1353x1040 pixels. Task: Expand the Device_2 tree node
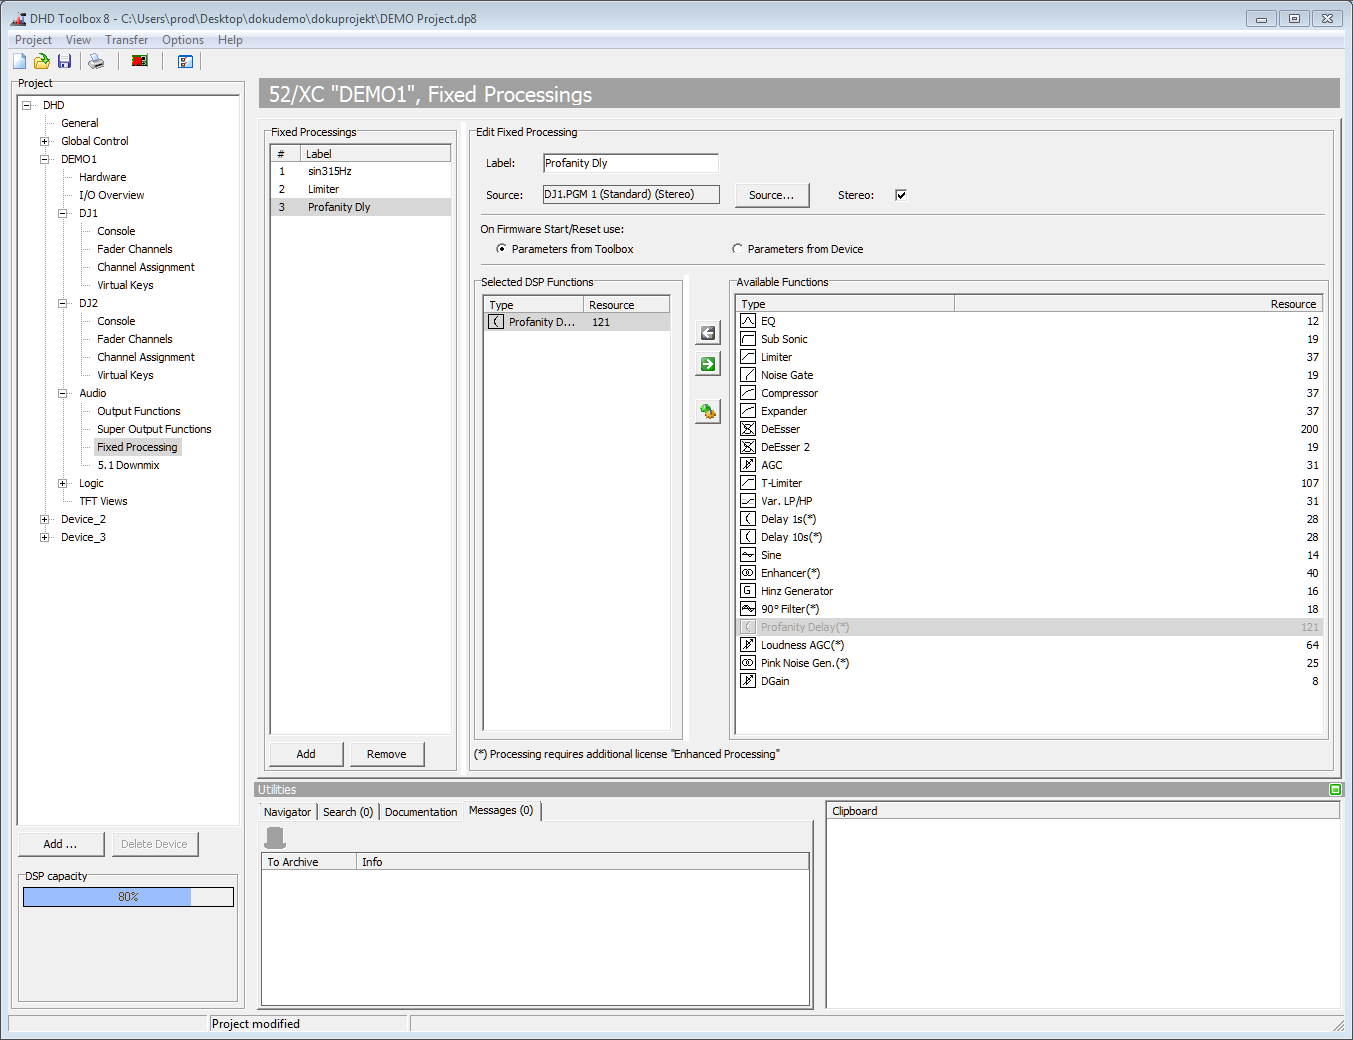44,519
